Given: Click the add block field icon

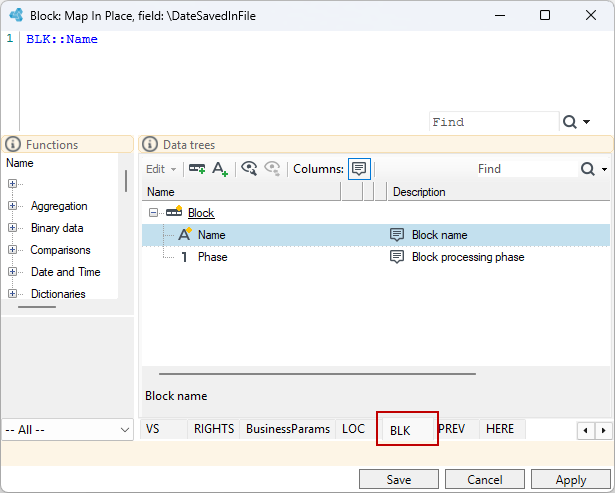Looking at the screenshot, I should 197,169.
